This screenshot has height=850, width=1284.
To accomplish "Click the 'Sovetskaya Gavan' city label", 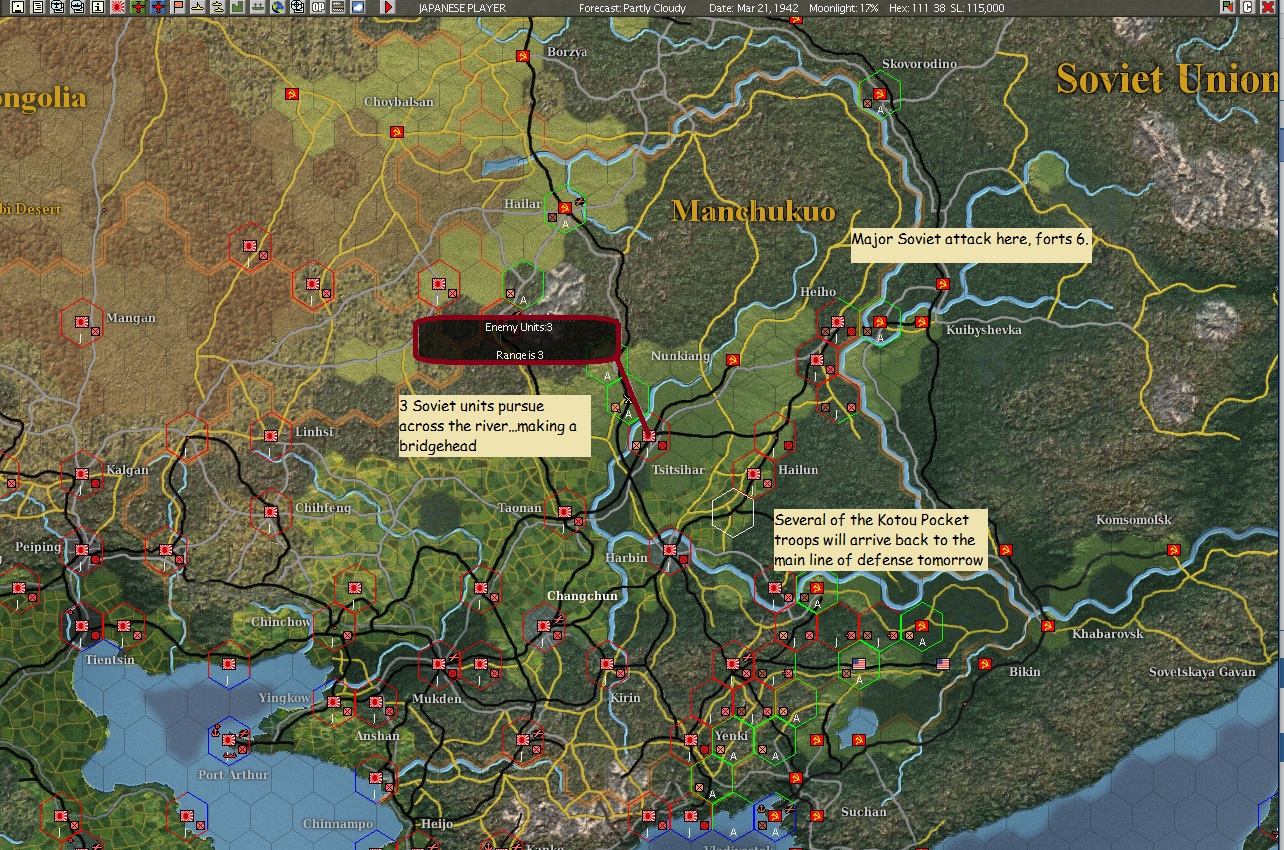I will 1202,672.
